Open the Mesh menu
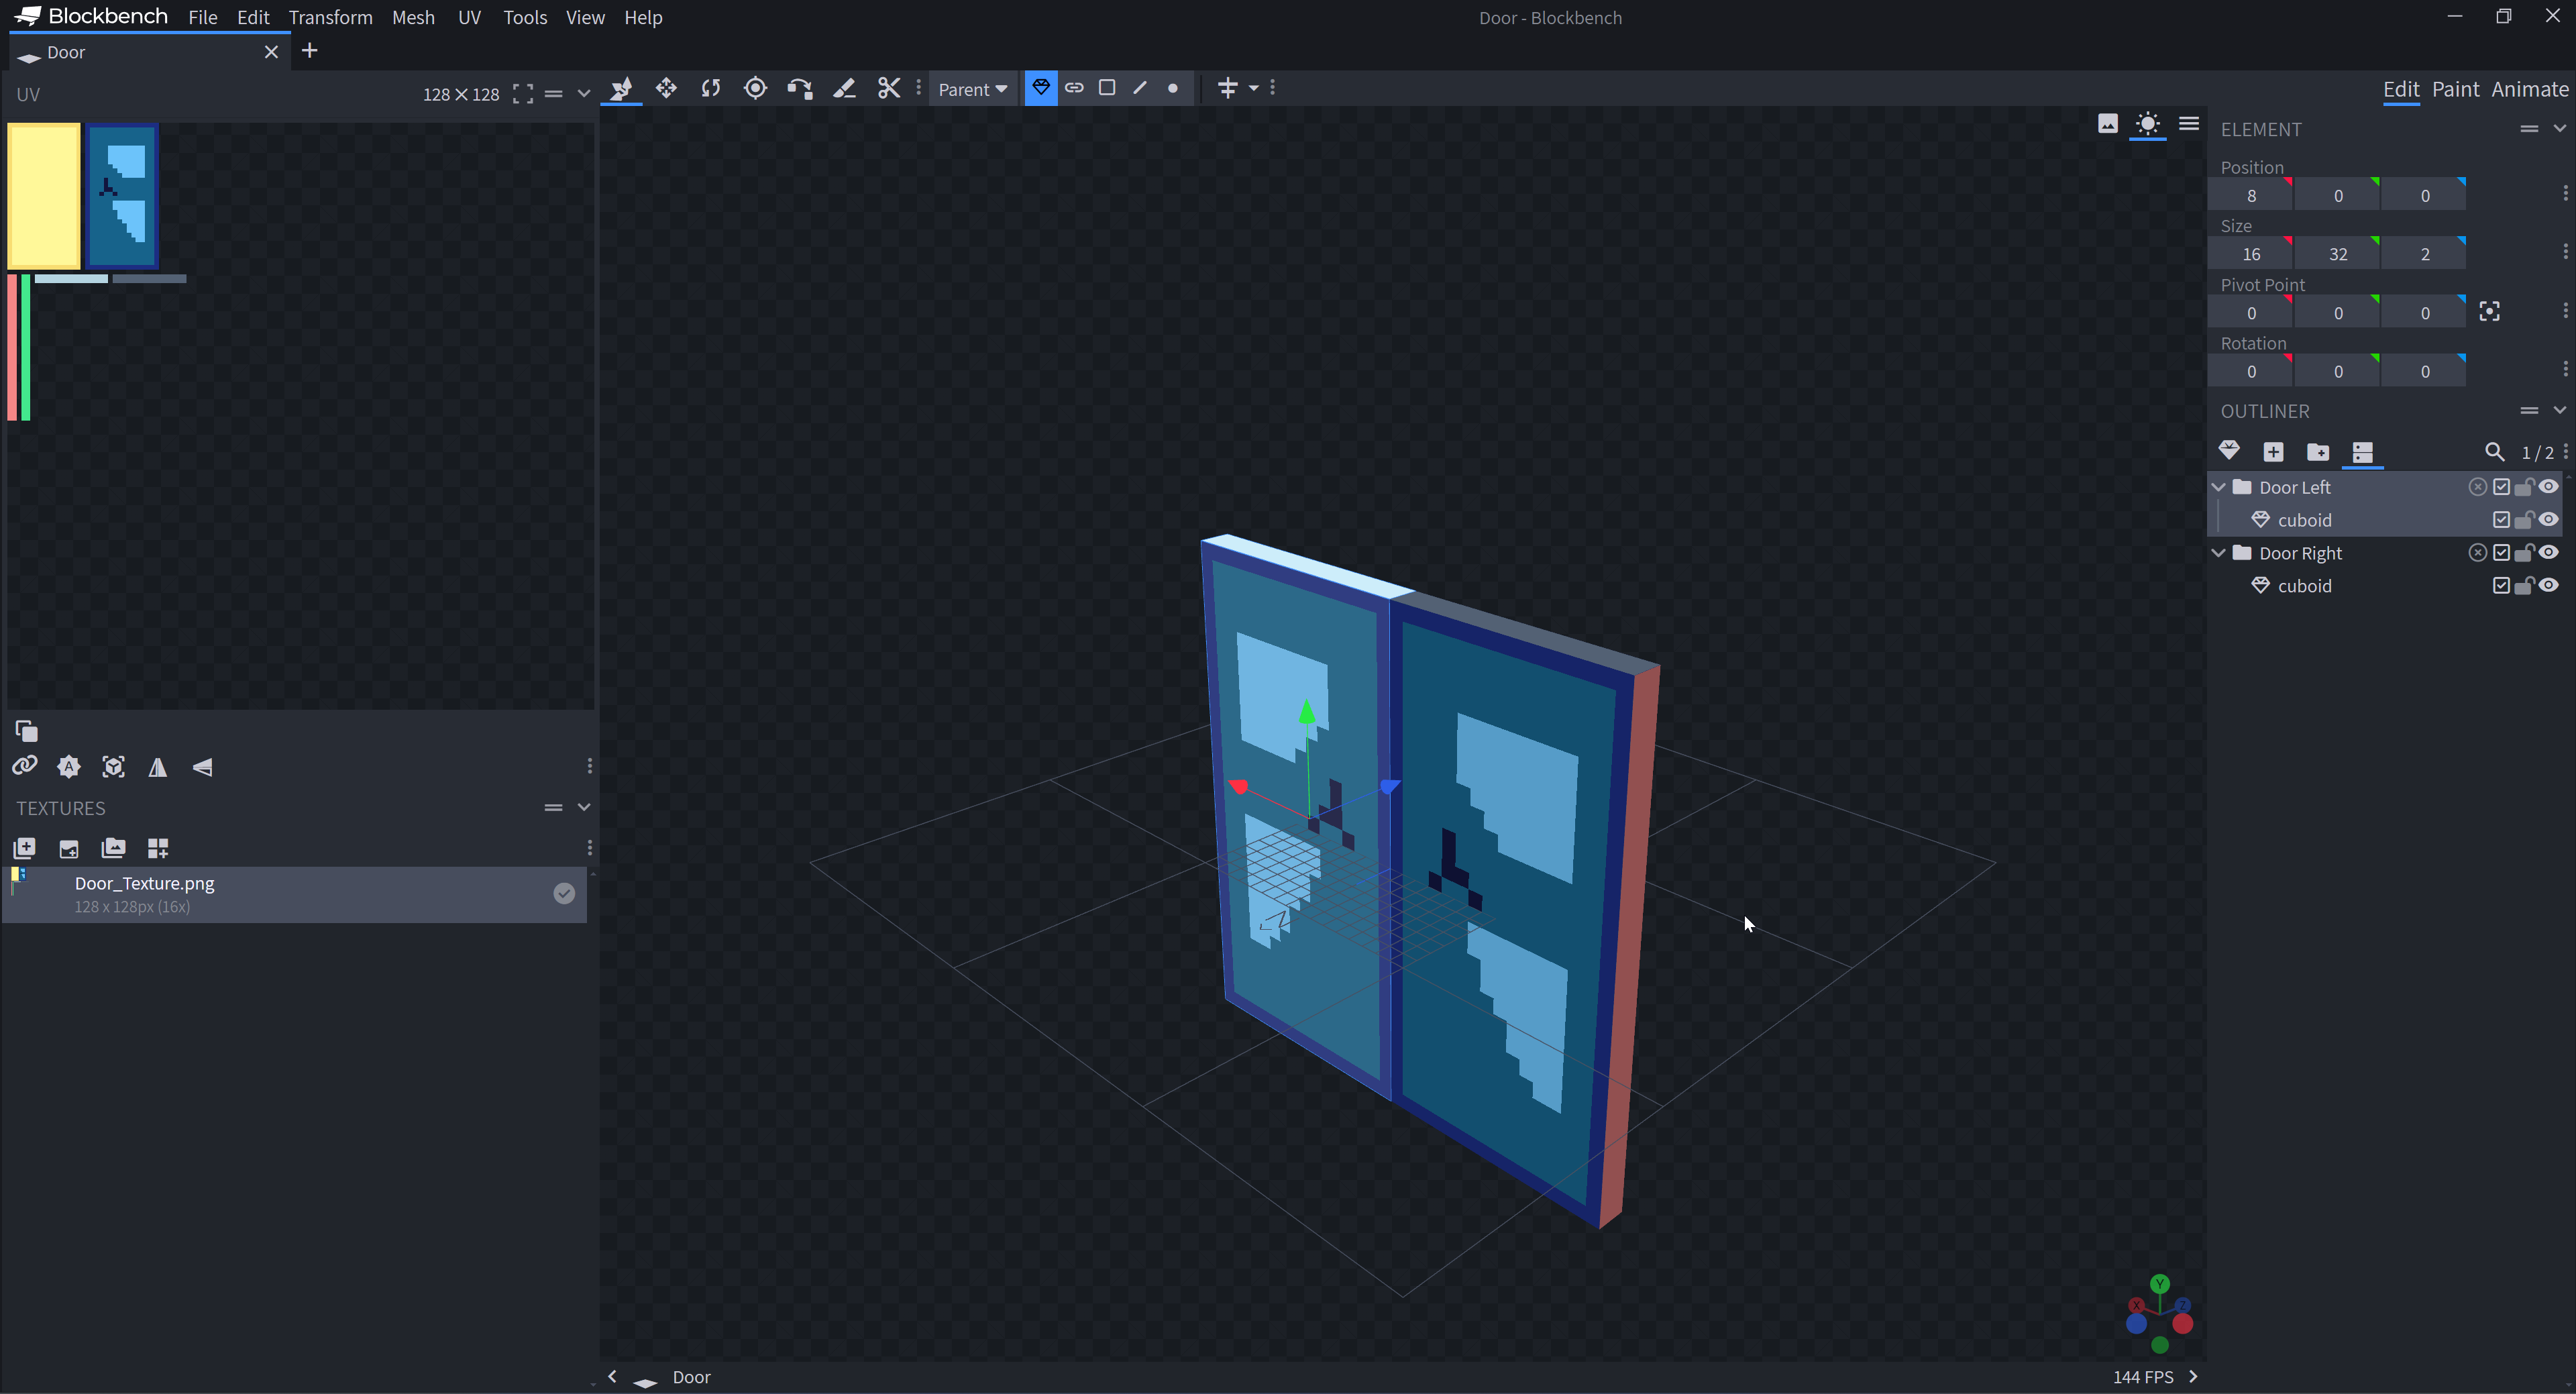Viewport: 2576px width, 1394px height. coord(413,17)
